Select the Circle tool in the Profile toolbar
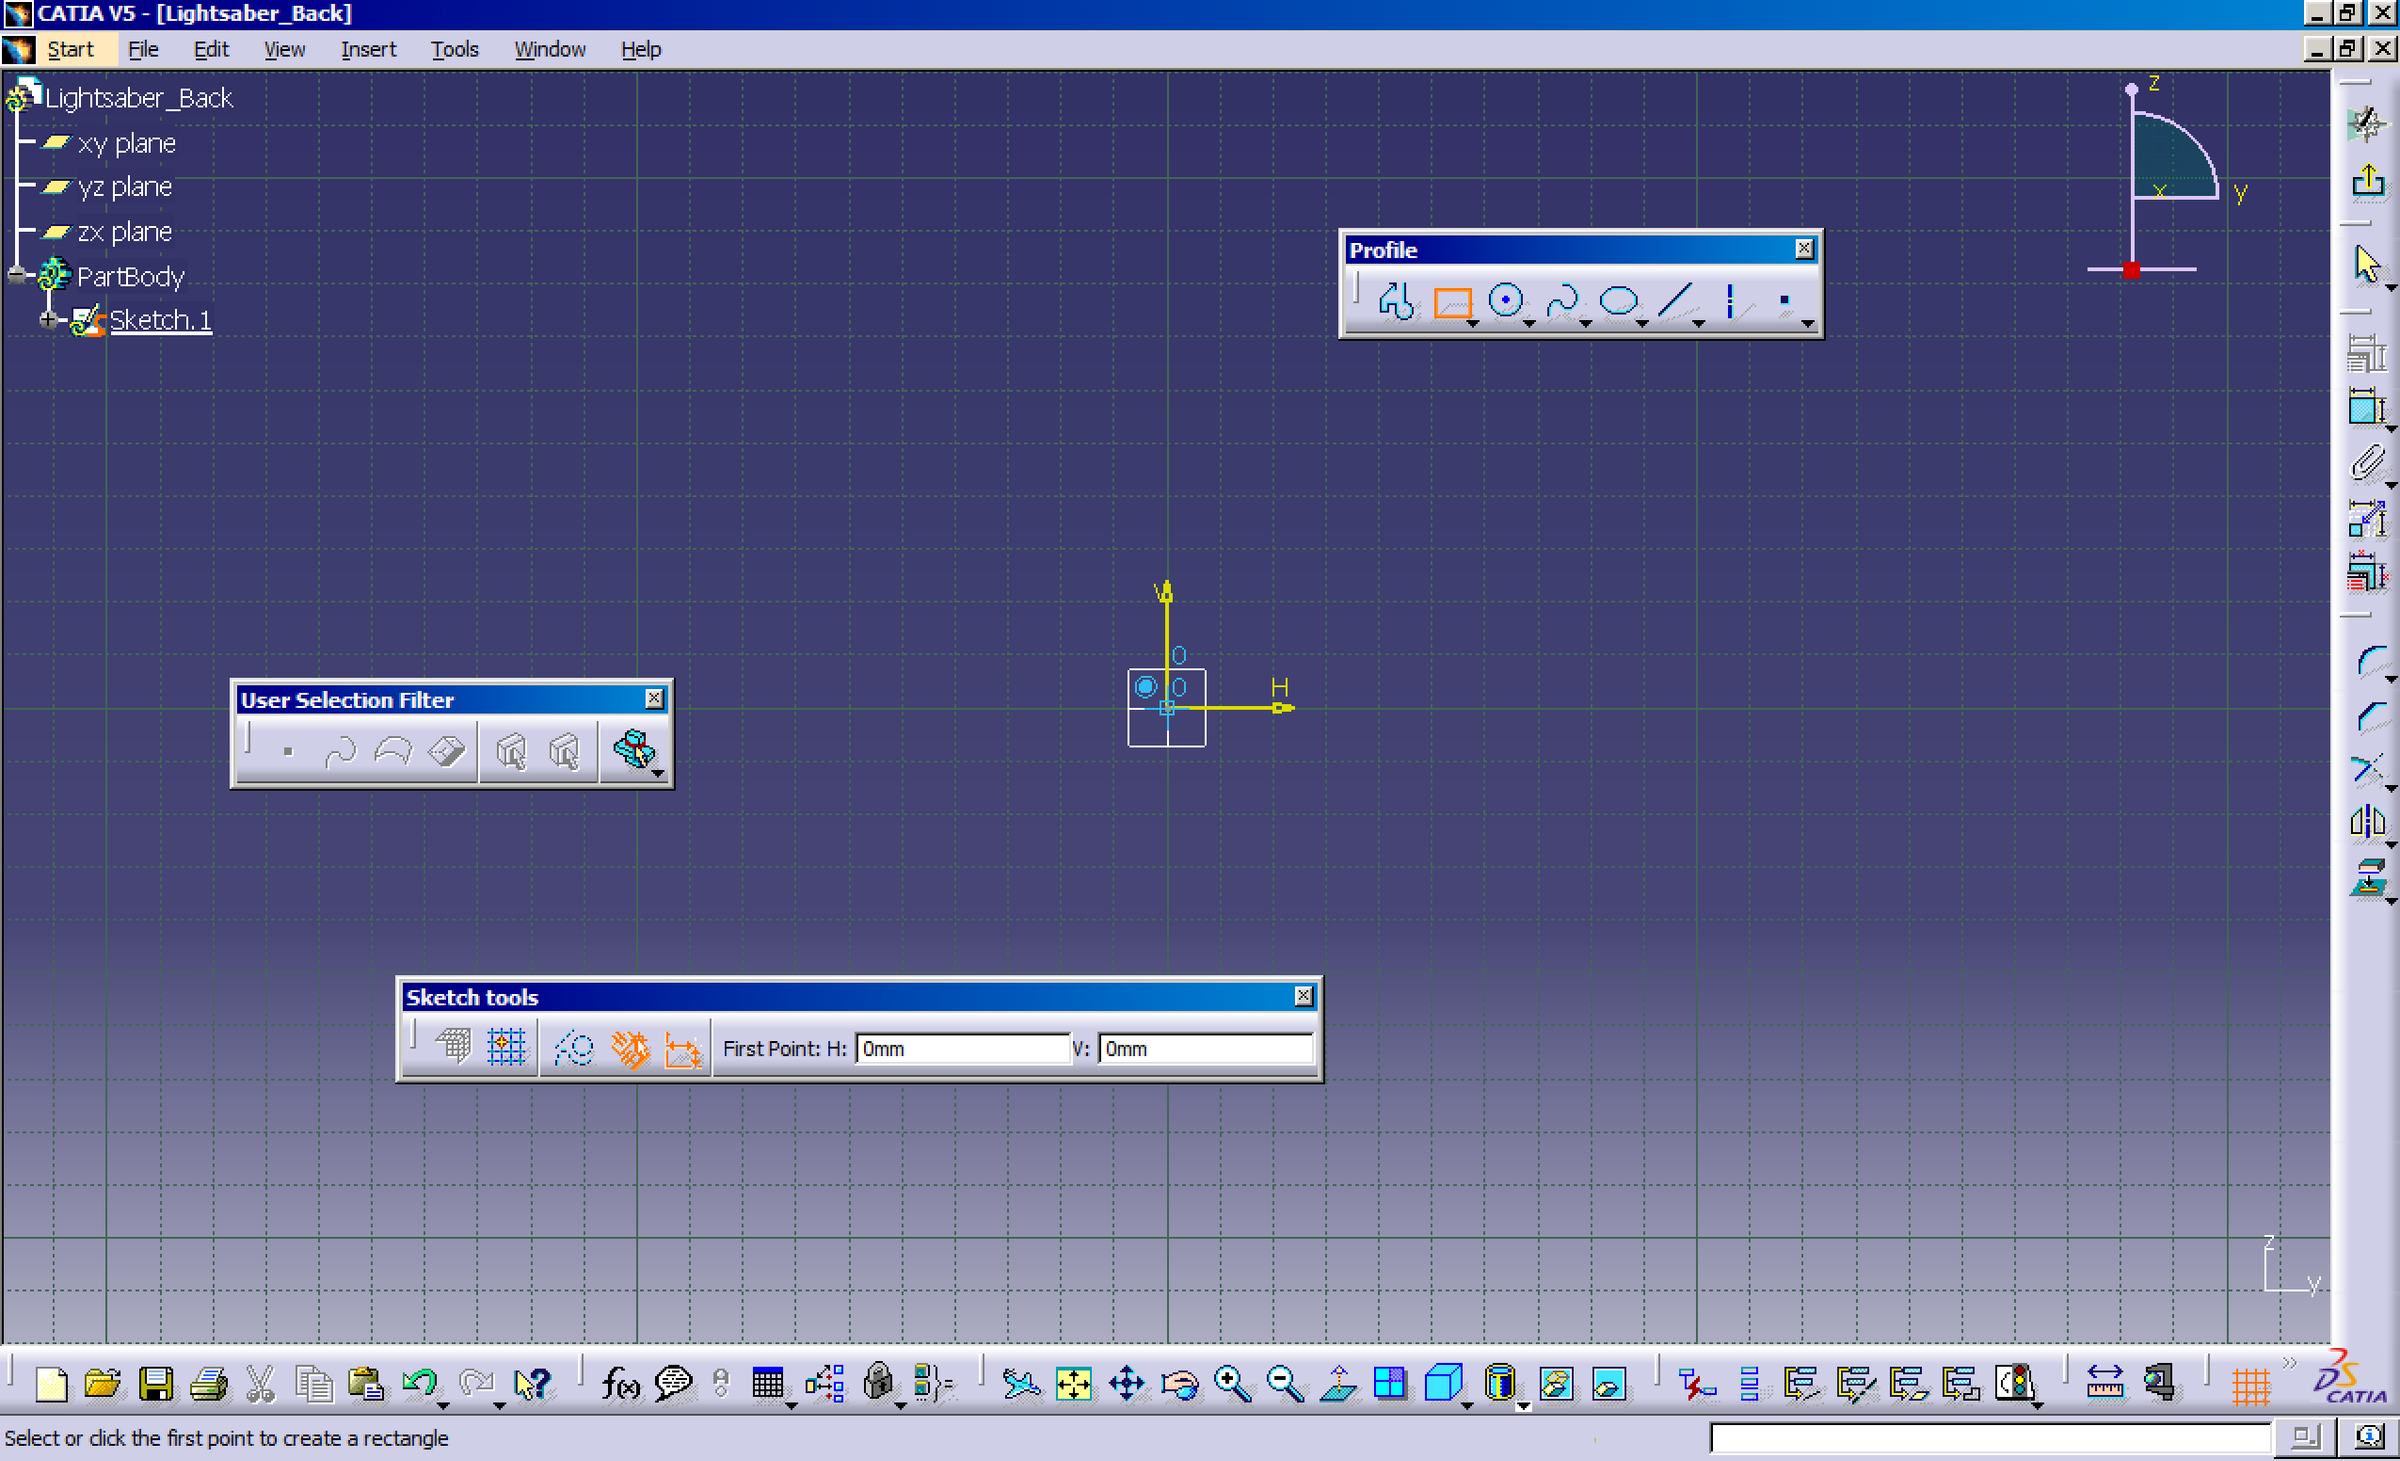Viewport: 2400px width, 1461px height. click(1507, 300)
